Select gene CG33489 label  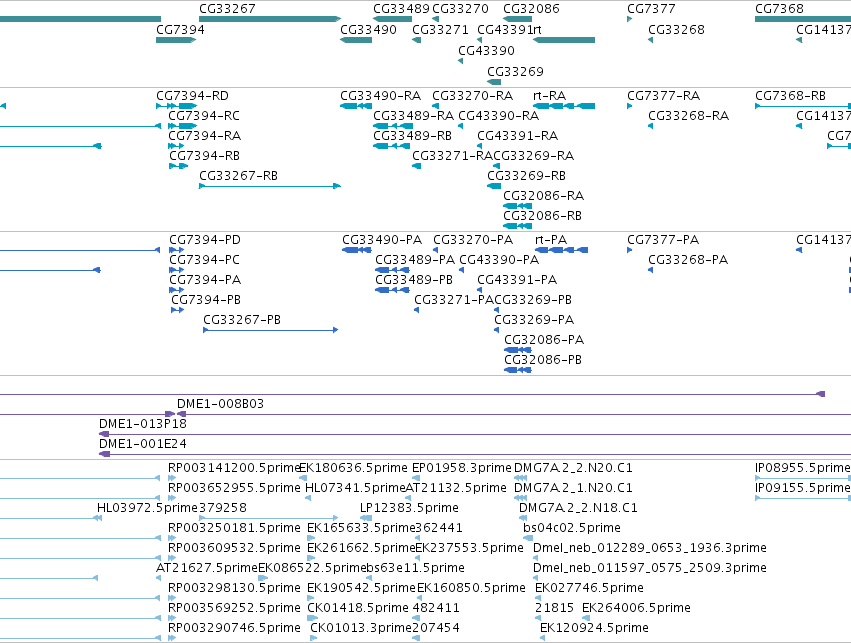click(x=401, y=9)
